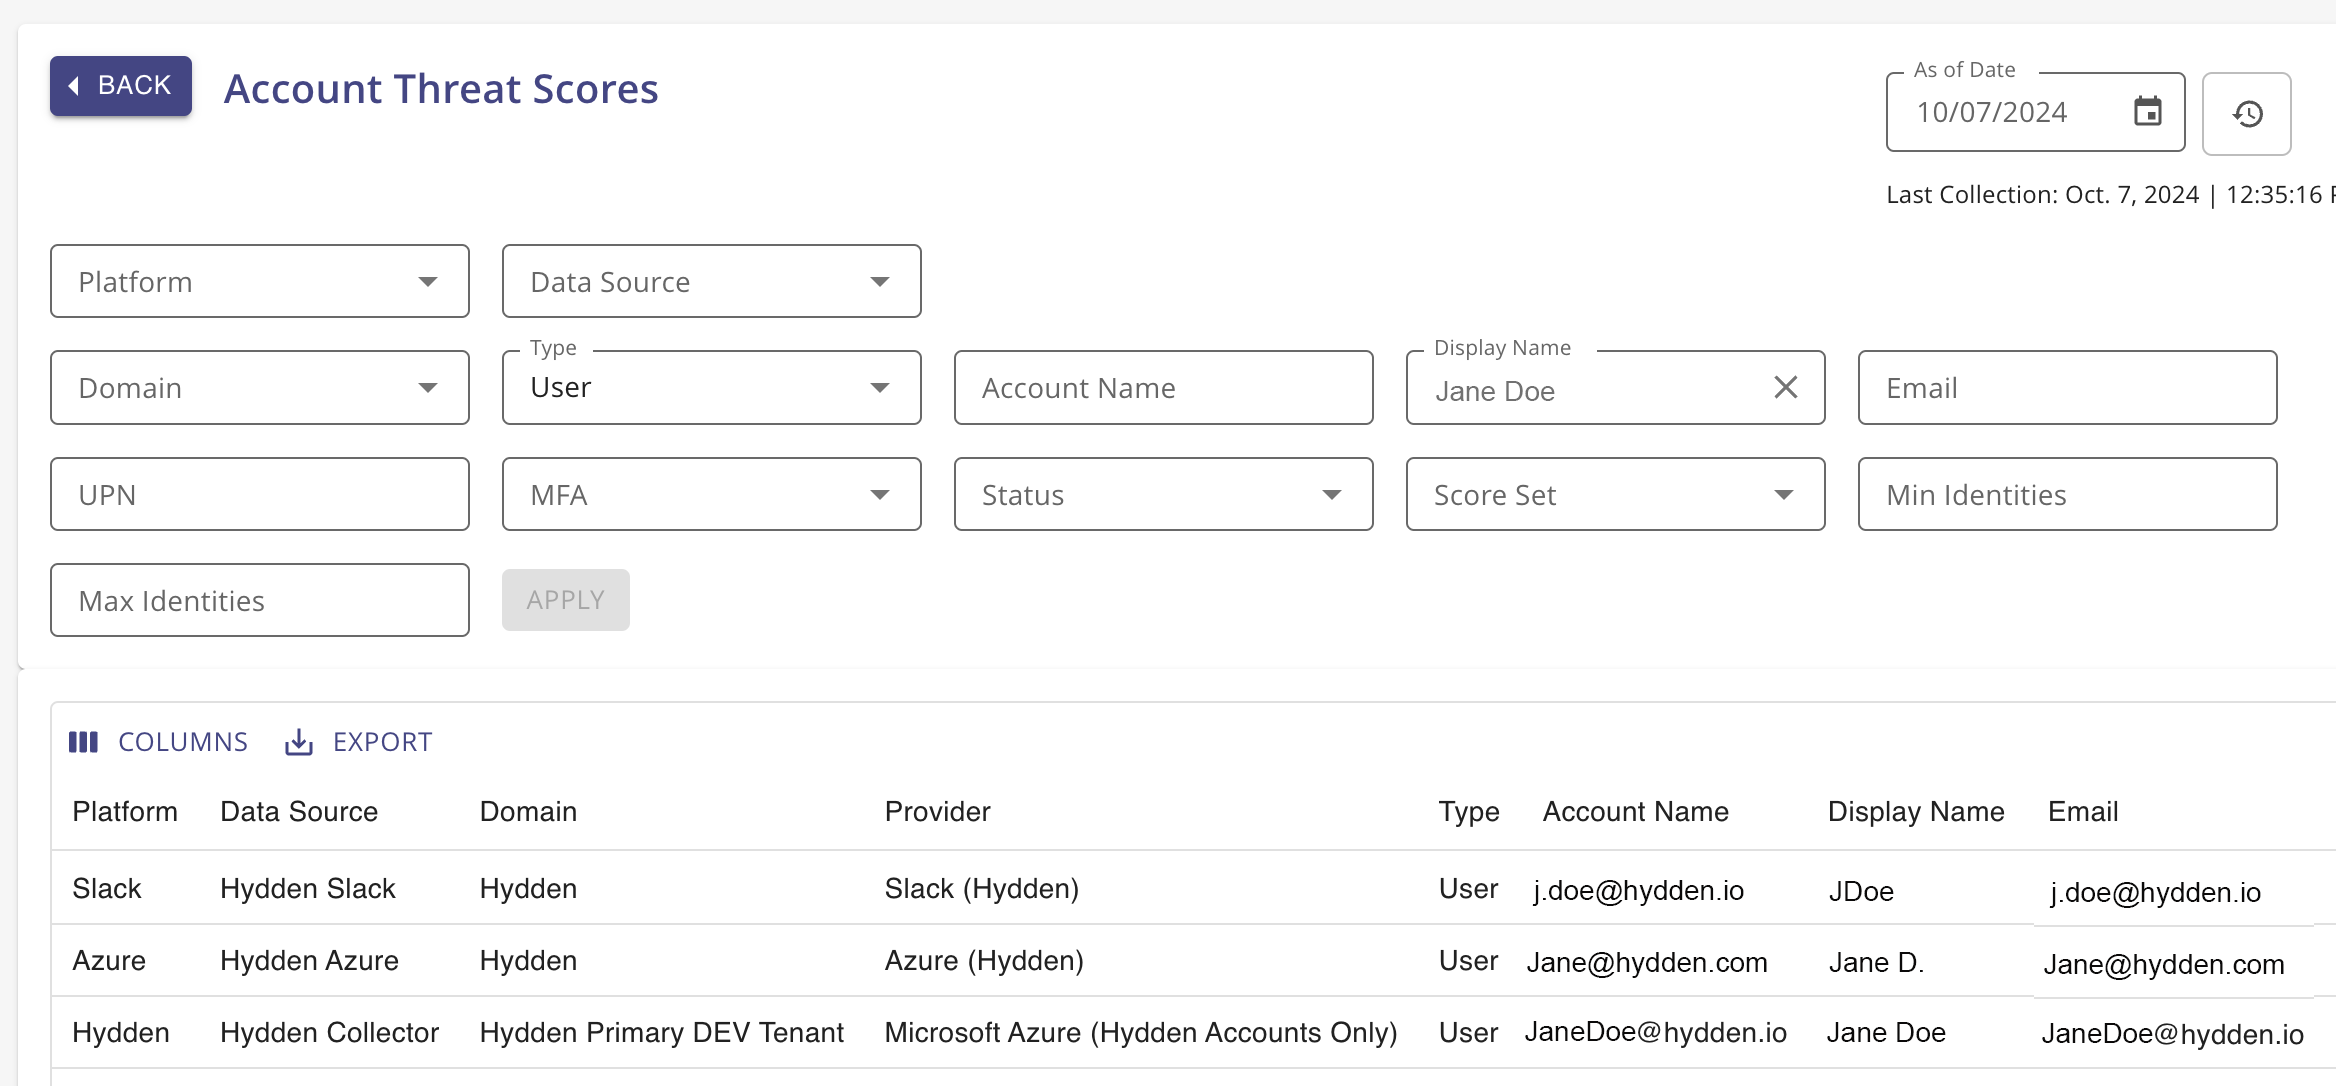Select the Slack platform cell

tap(107, 888)
